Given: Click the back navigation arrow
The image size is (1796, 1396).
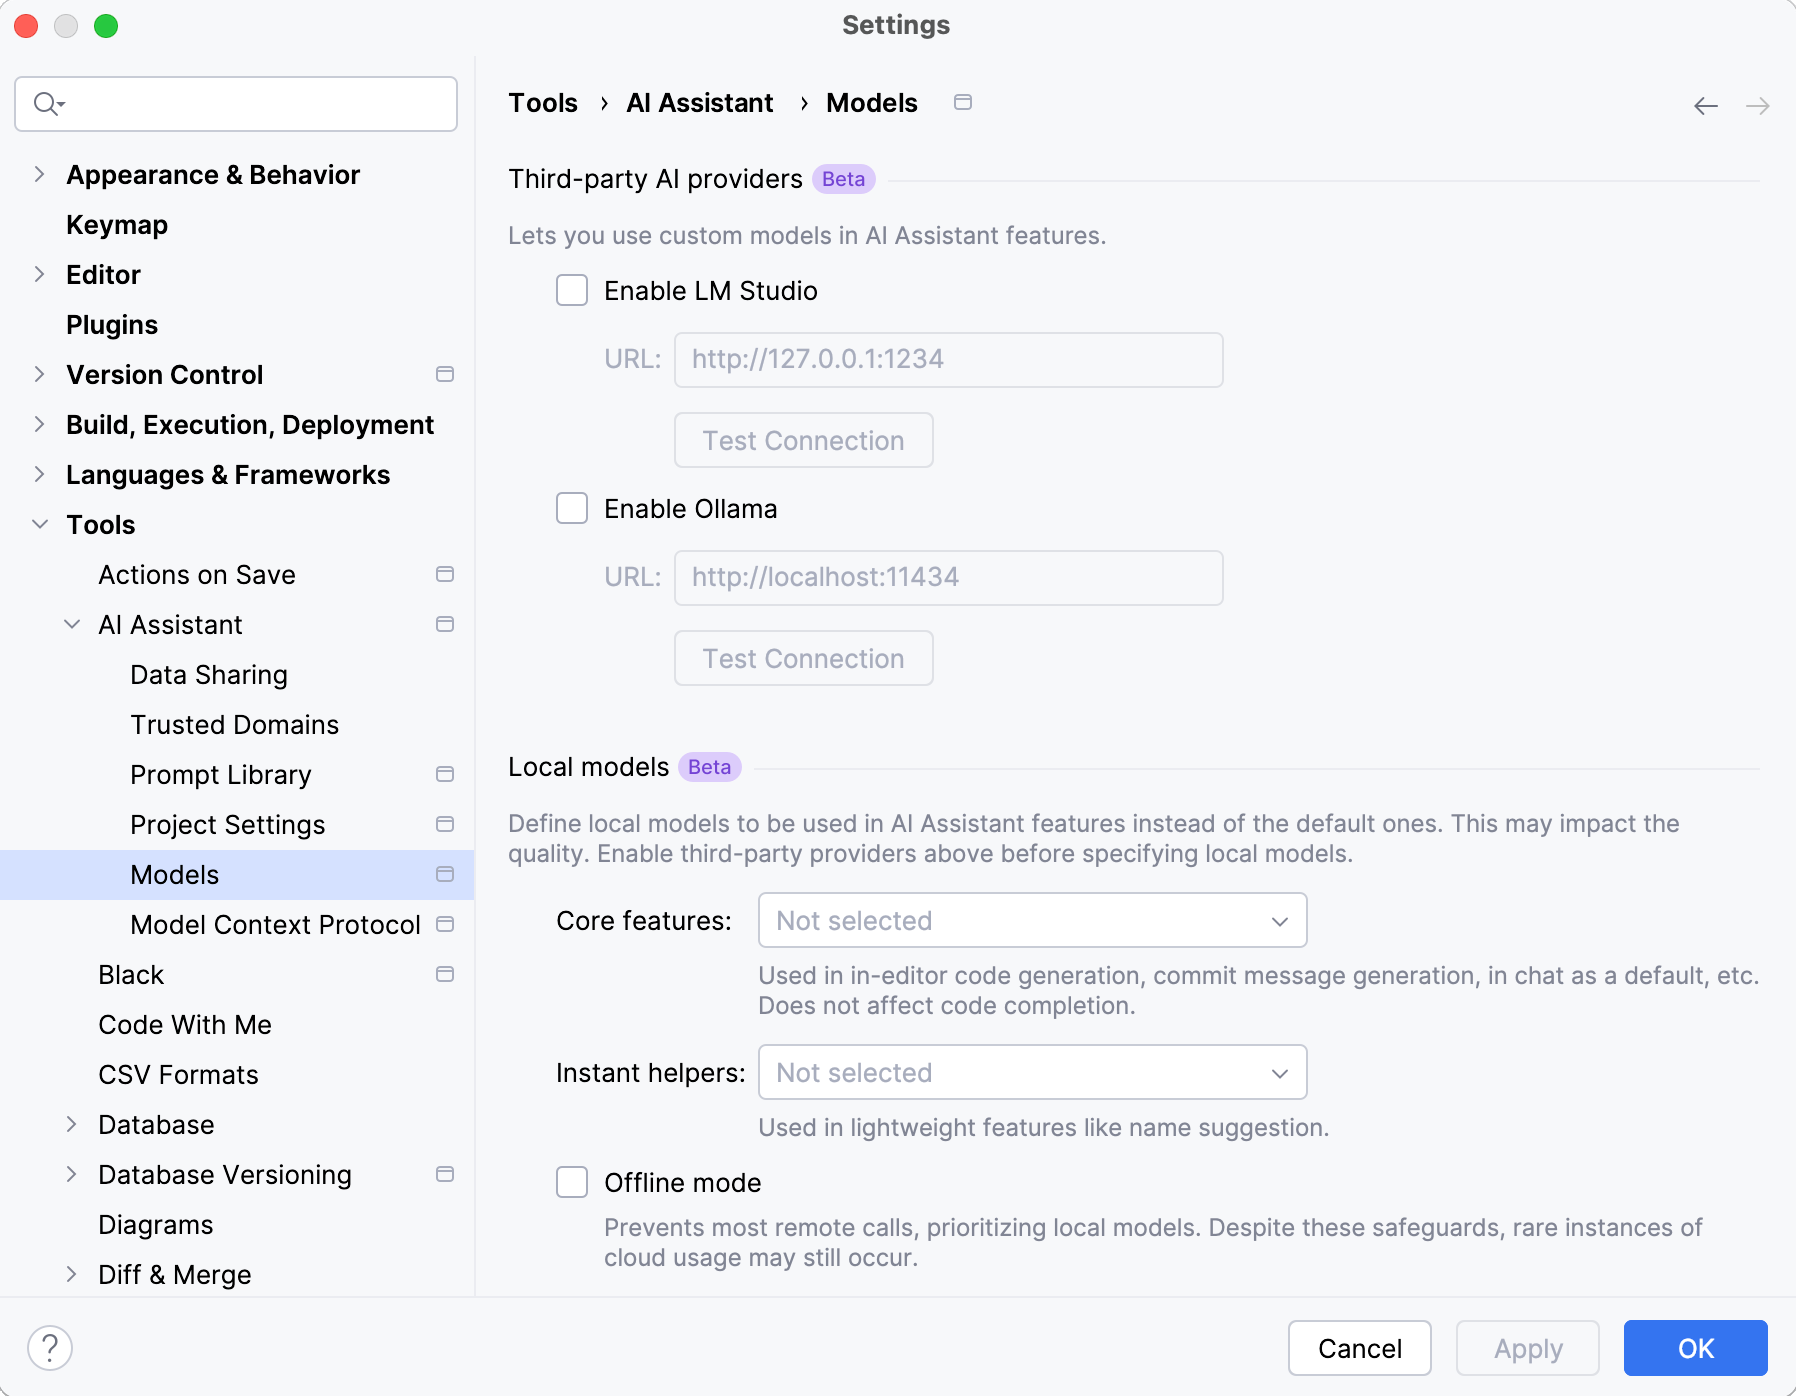Looking at the screenshot, I should [x=1706, y=106].
